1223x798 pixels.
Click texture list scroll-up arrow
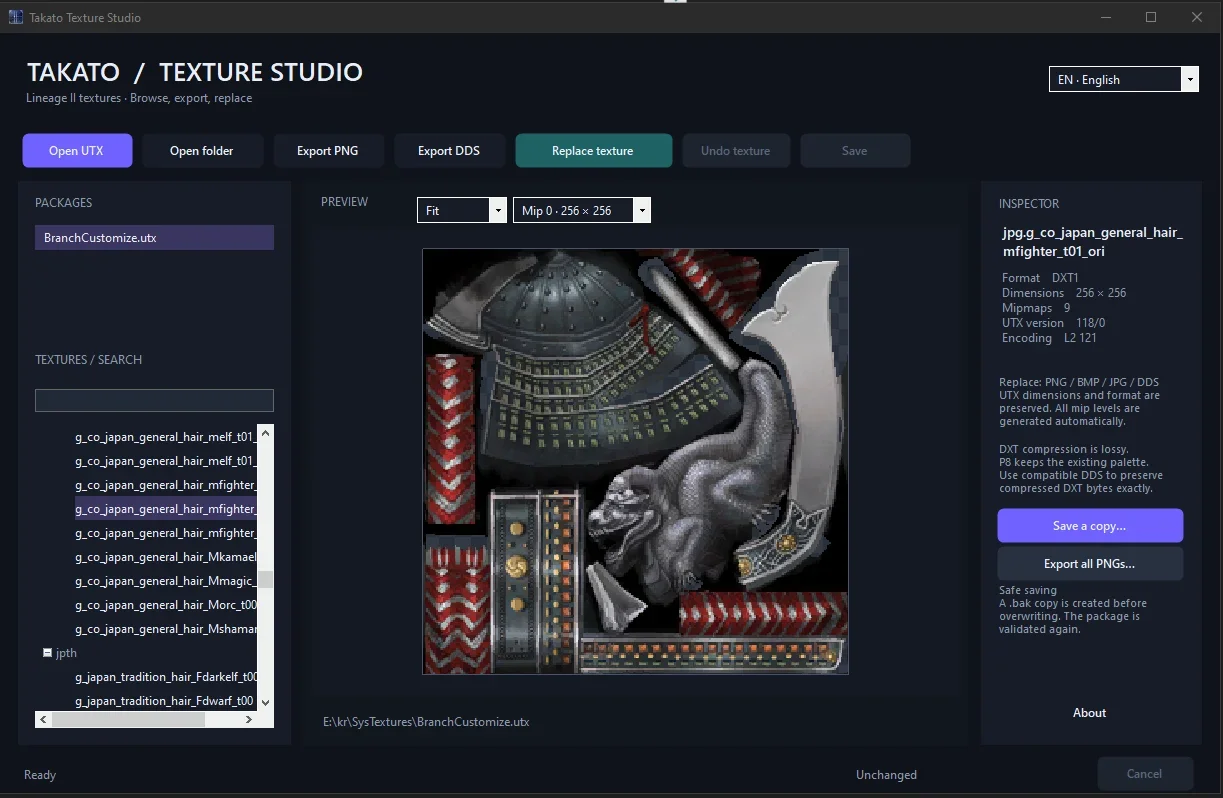click(x=265, y=433)
